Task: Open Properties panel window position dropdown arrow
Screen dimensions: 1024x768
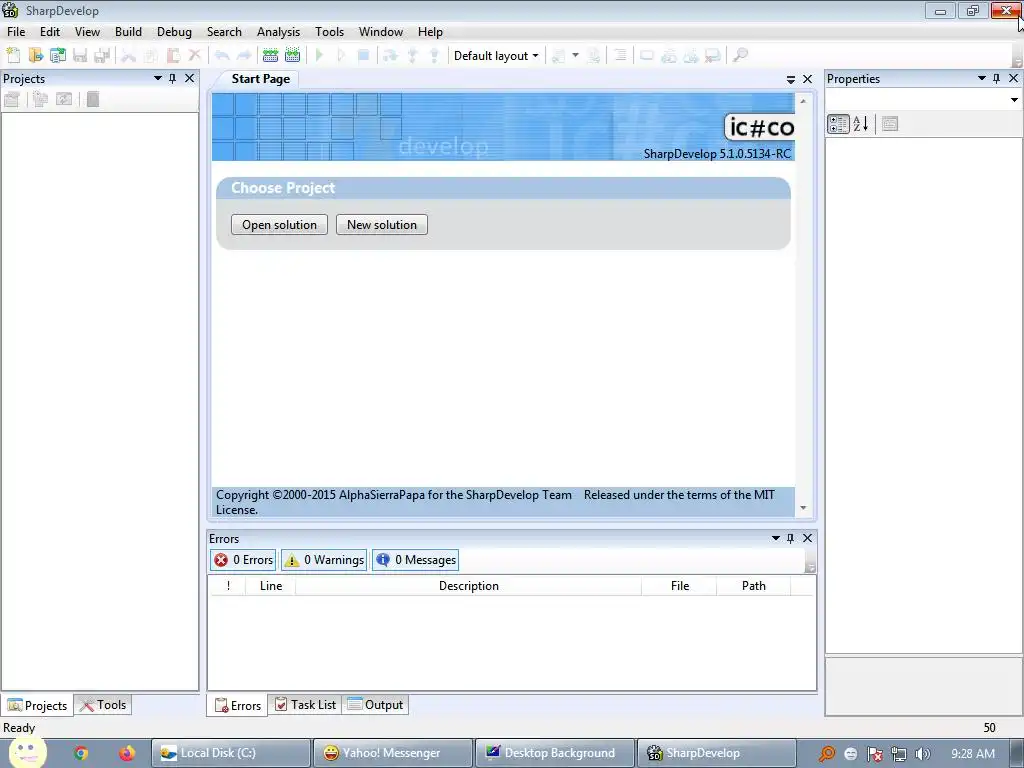Action: click(982, 78)
